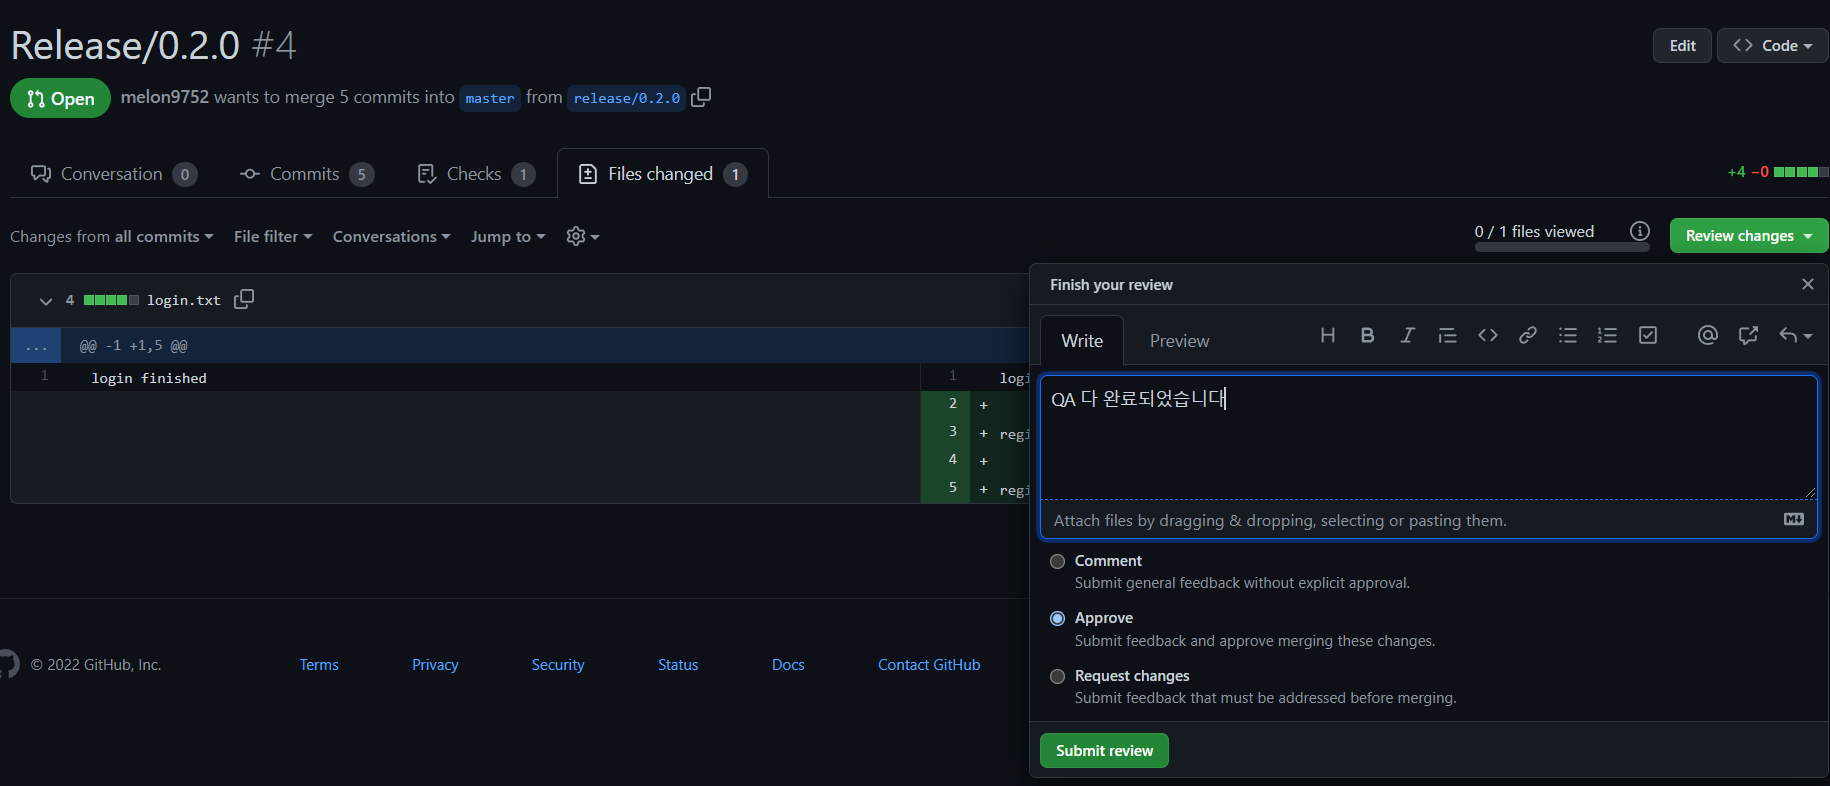This screenshot has width=1830, height=786.
Task: Copy login.txt file path icon
Action: (244, 299)
